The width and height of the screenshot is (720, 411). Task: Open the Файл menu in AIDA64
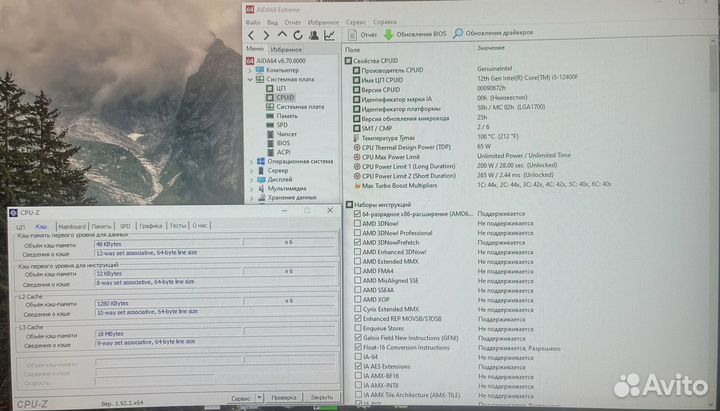[253, 22]
